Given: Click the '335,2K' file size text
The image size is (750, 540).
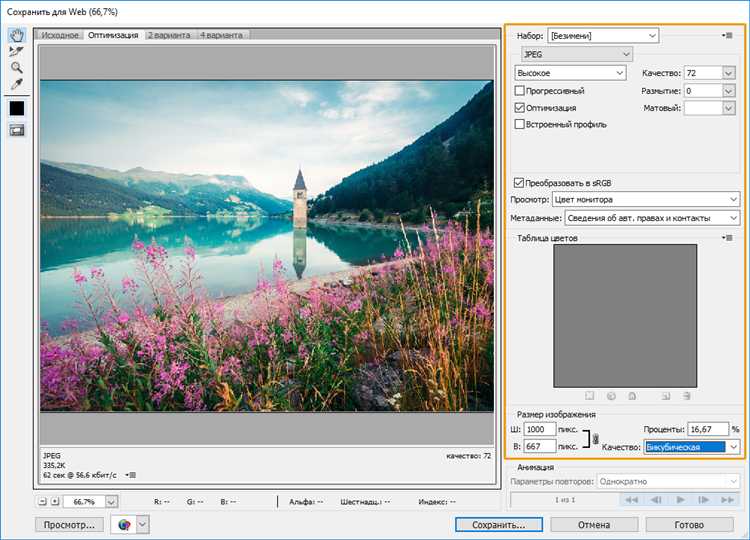Looking at the screenshot, I should [x=54, y=465].
